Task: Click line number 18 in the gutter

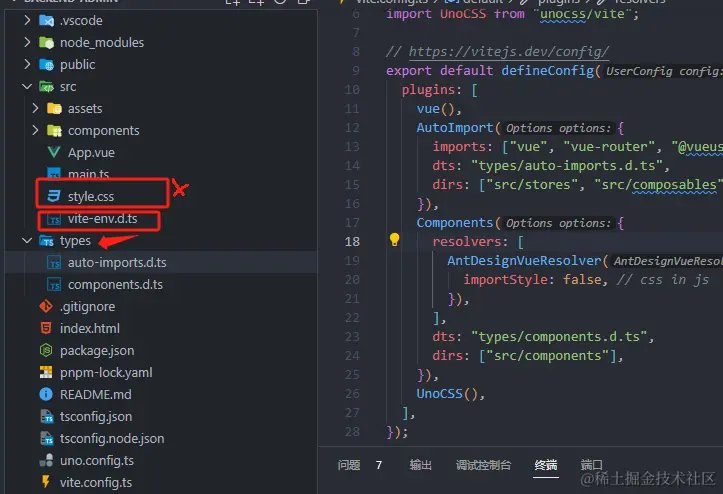Action: [x=352, y=241]
